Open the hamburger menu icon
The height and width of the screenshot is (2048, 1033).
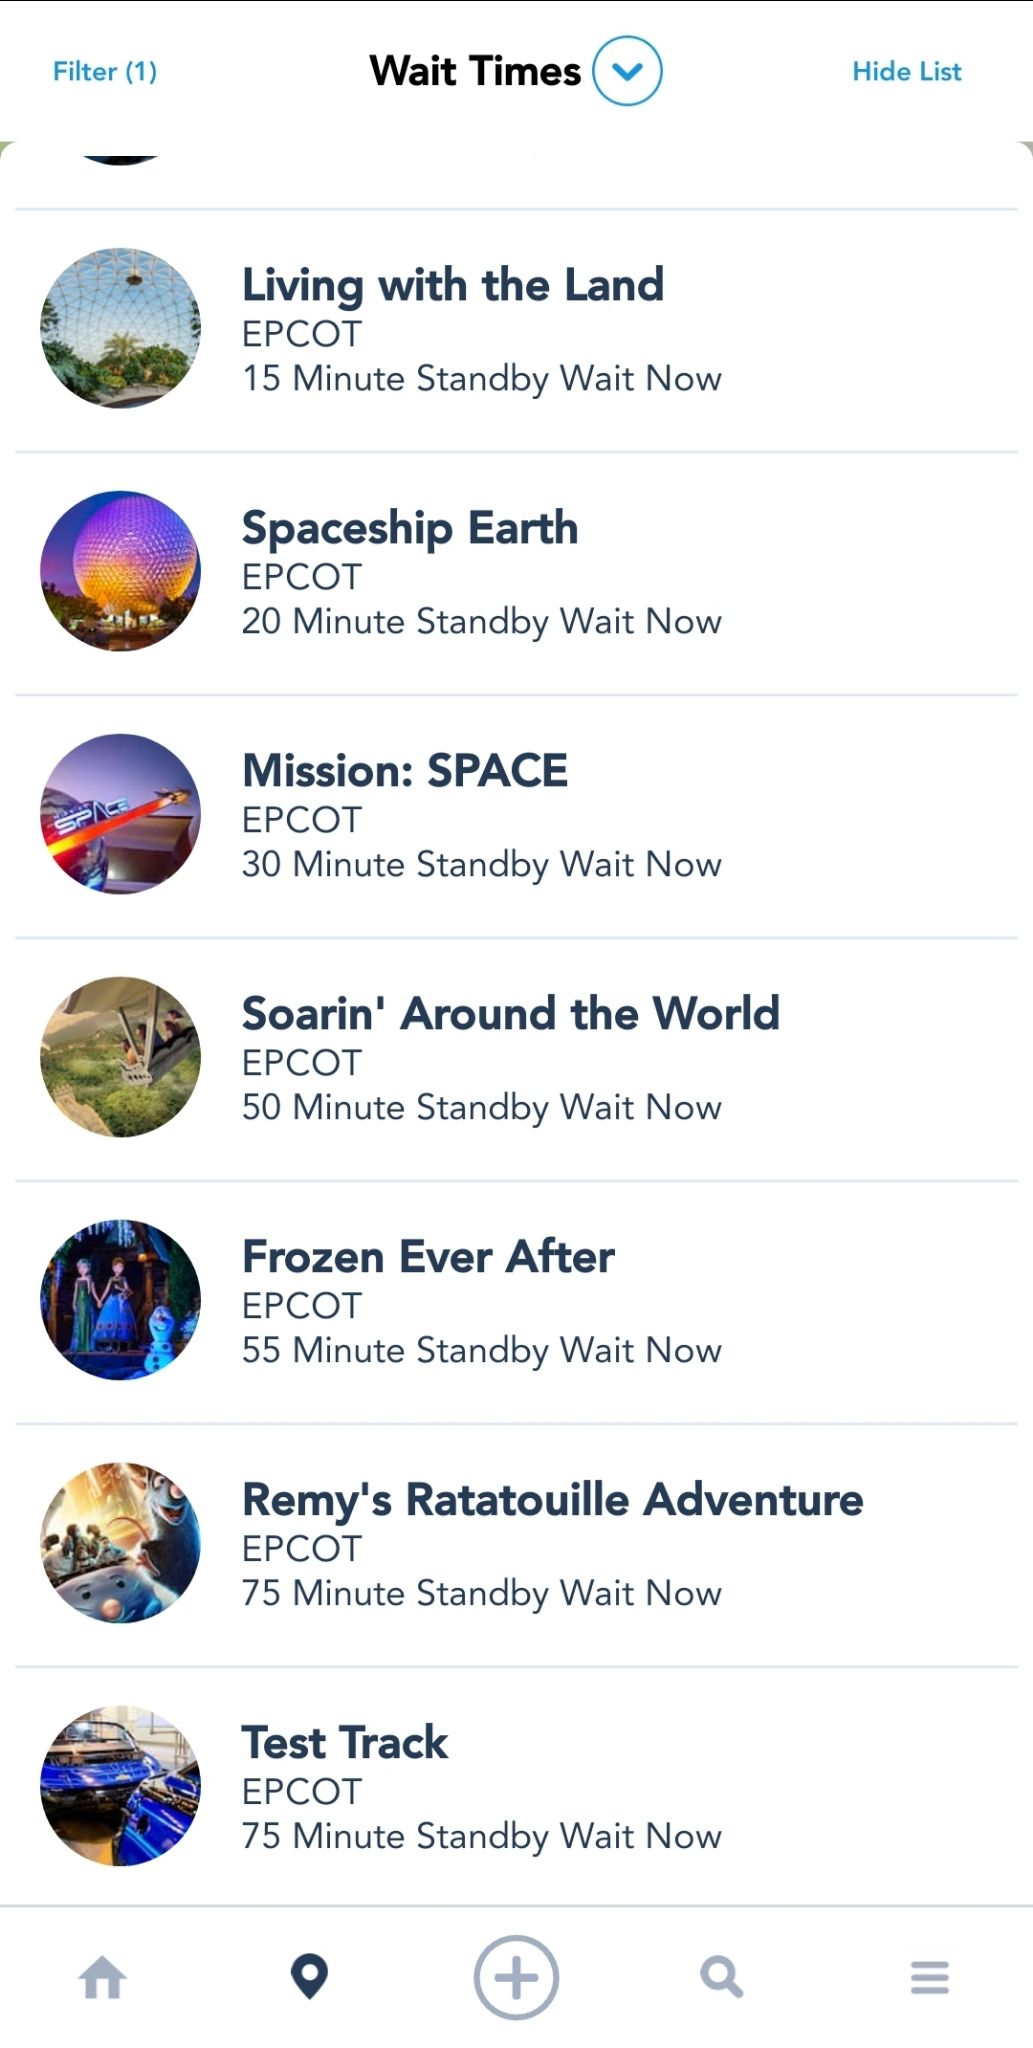(x=929, y=1977)
